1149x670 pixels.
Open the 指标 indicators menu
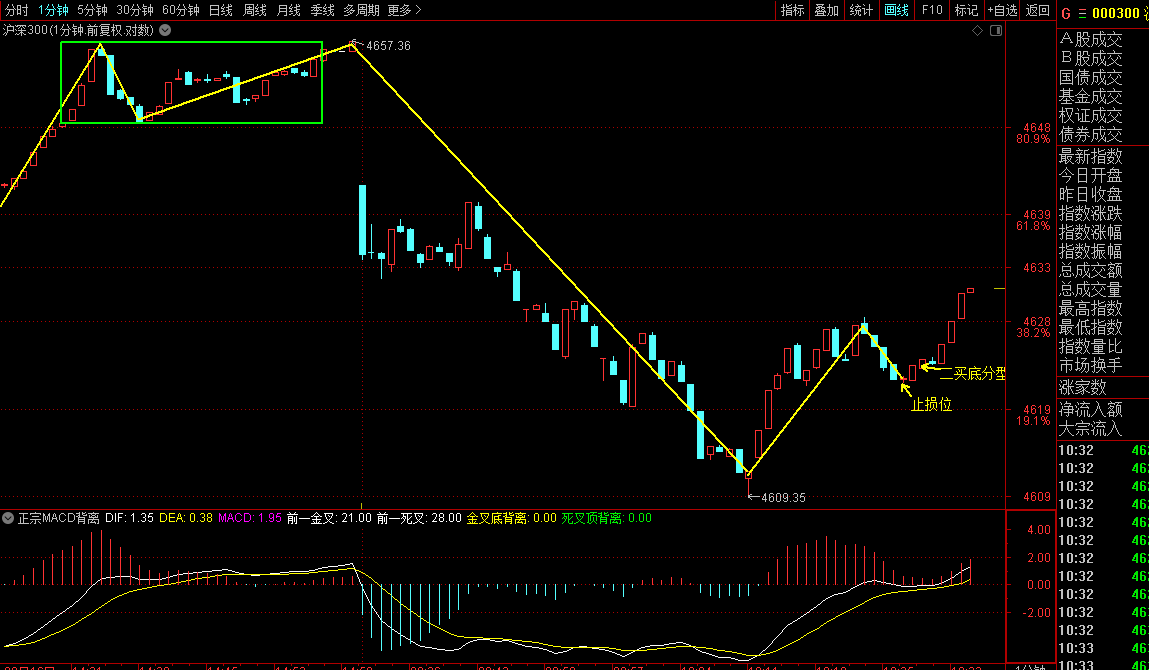[x=792, y=10]
